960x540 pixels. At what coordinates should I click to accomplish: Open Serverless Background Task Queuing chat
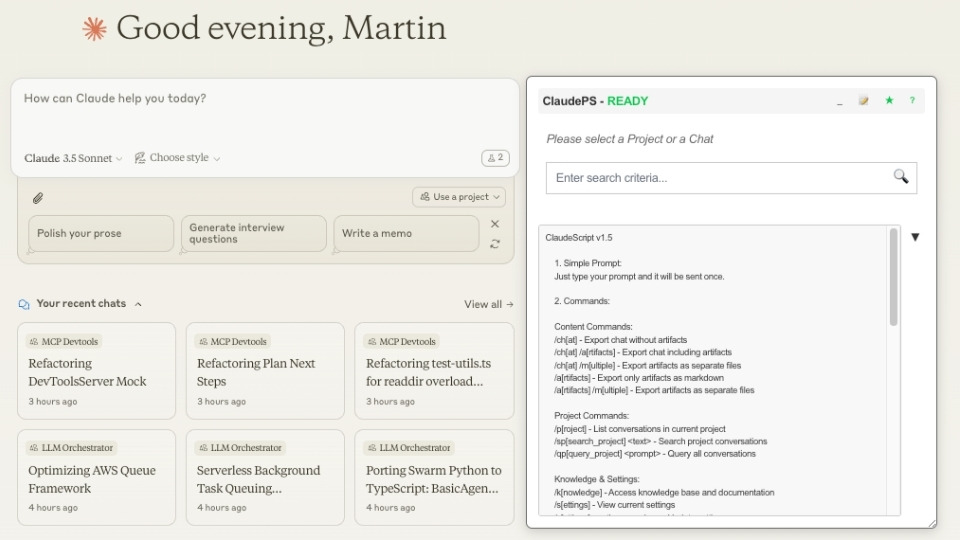coord(265,478)
